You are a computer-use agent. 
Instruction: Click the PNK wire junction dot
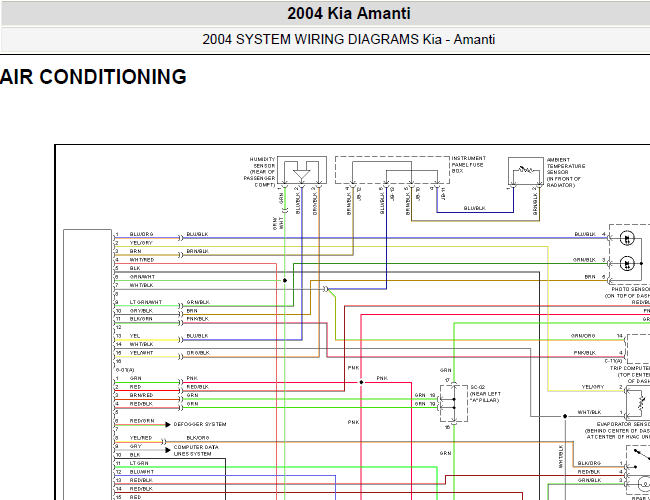pos(361,382)
